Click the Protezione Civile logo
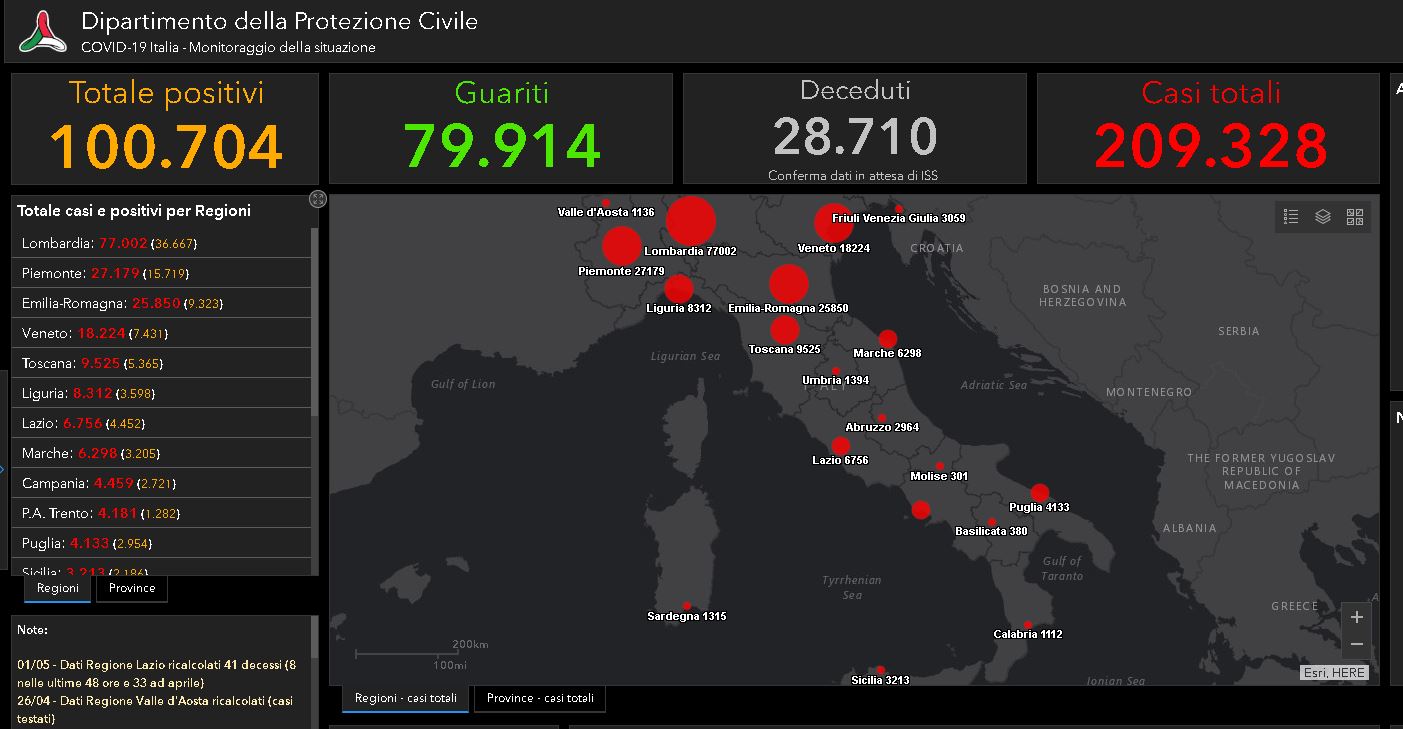This screenshot has width=1403, height=729. [43, 32]
